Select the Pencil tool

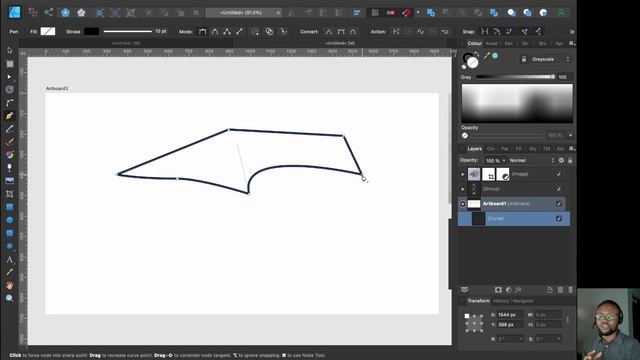coord(10,129)
